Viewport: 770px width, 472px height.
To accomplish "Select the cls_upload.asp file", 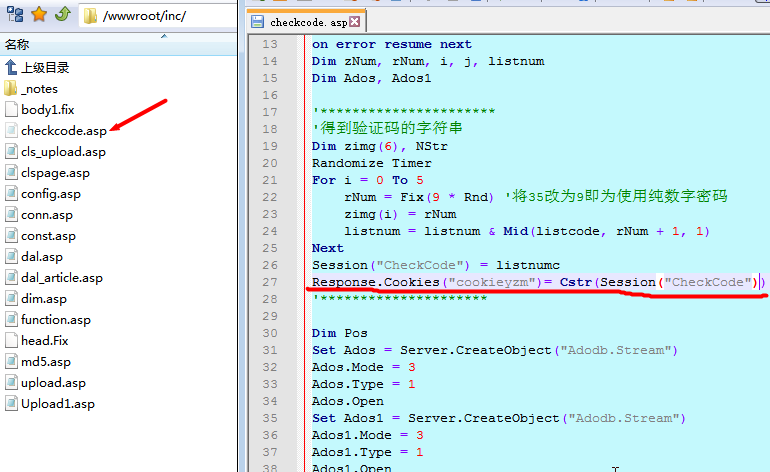I will tap(63, 152).
